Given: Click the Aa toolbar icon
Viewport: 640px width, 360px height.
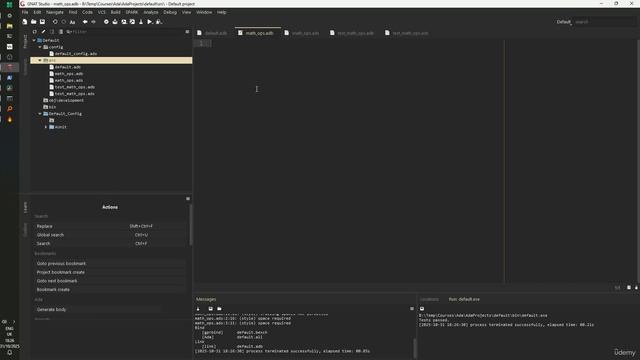Looking at the screenshot, I should 72,22.
